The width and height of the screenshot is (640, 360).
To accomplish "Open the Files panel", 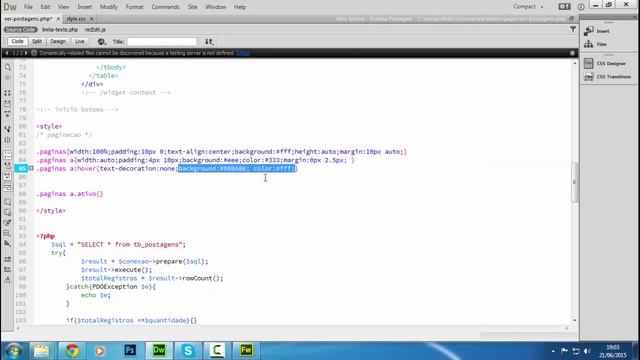I will click(596, 44).
